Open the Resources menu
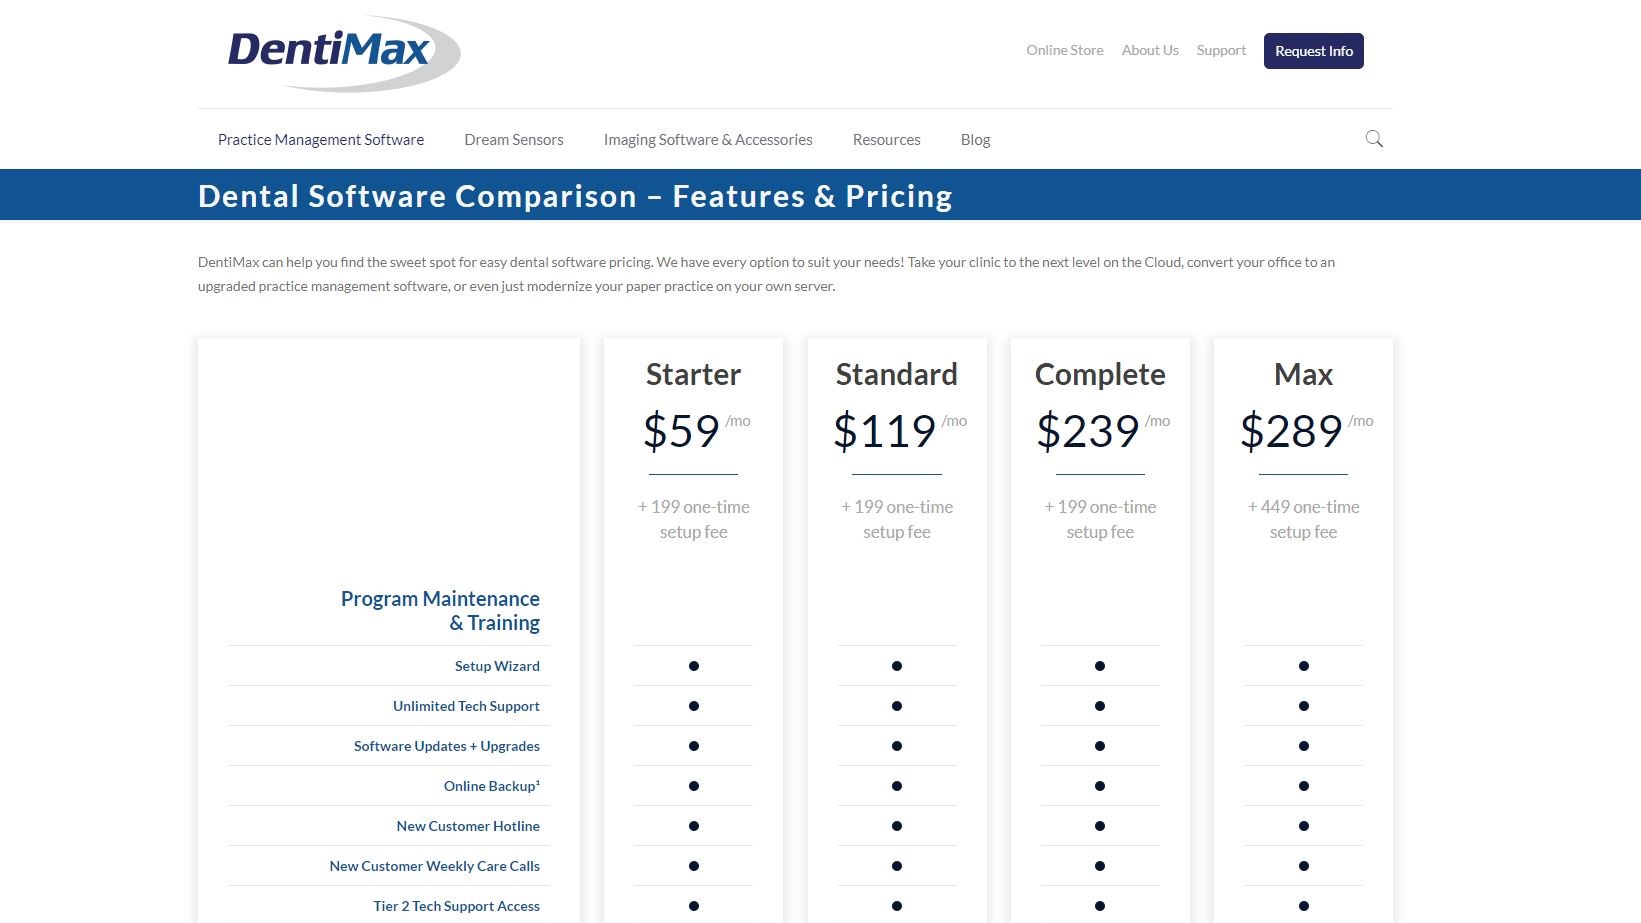 (x=887, y=140)
